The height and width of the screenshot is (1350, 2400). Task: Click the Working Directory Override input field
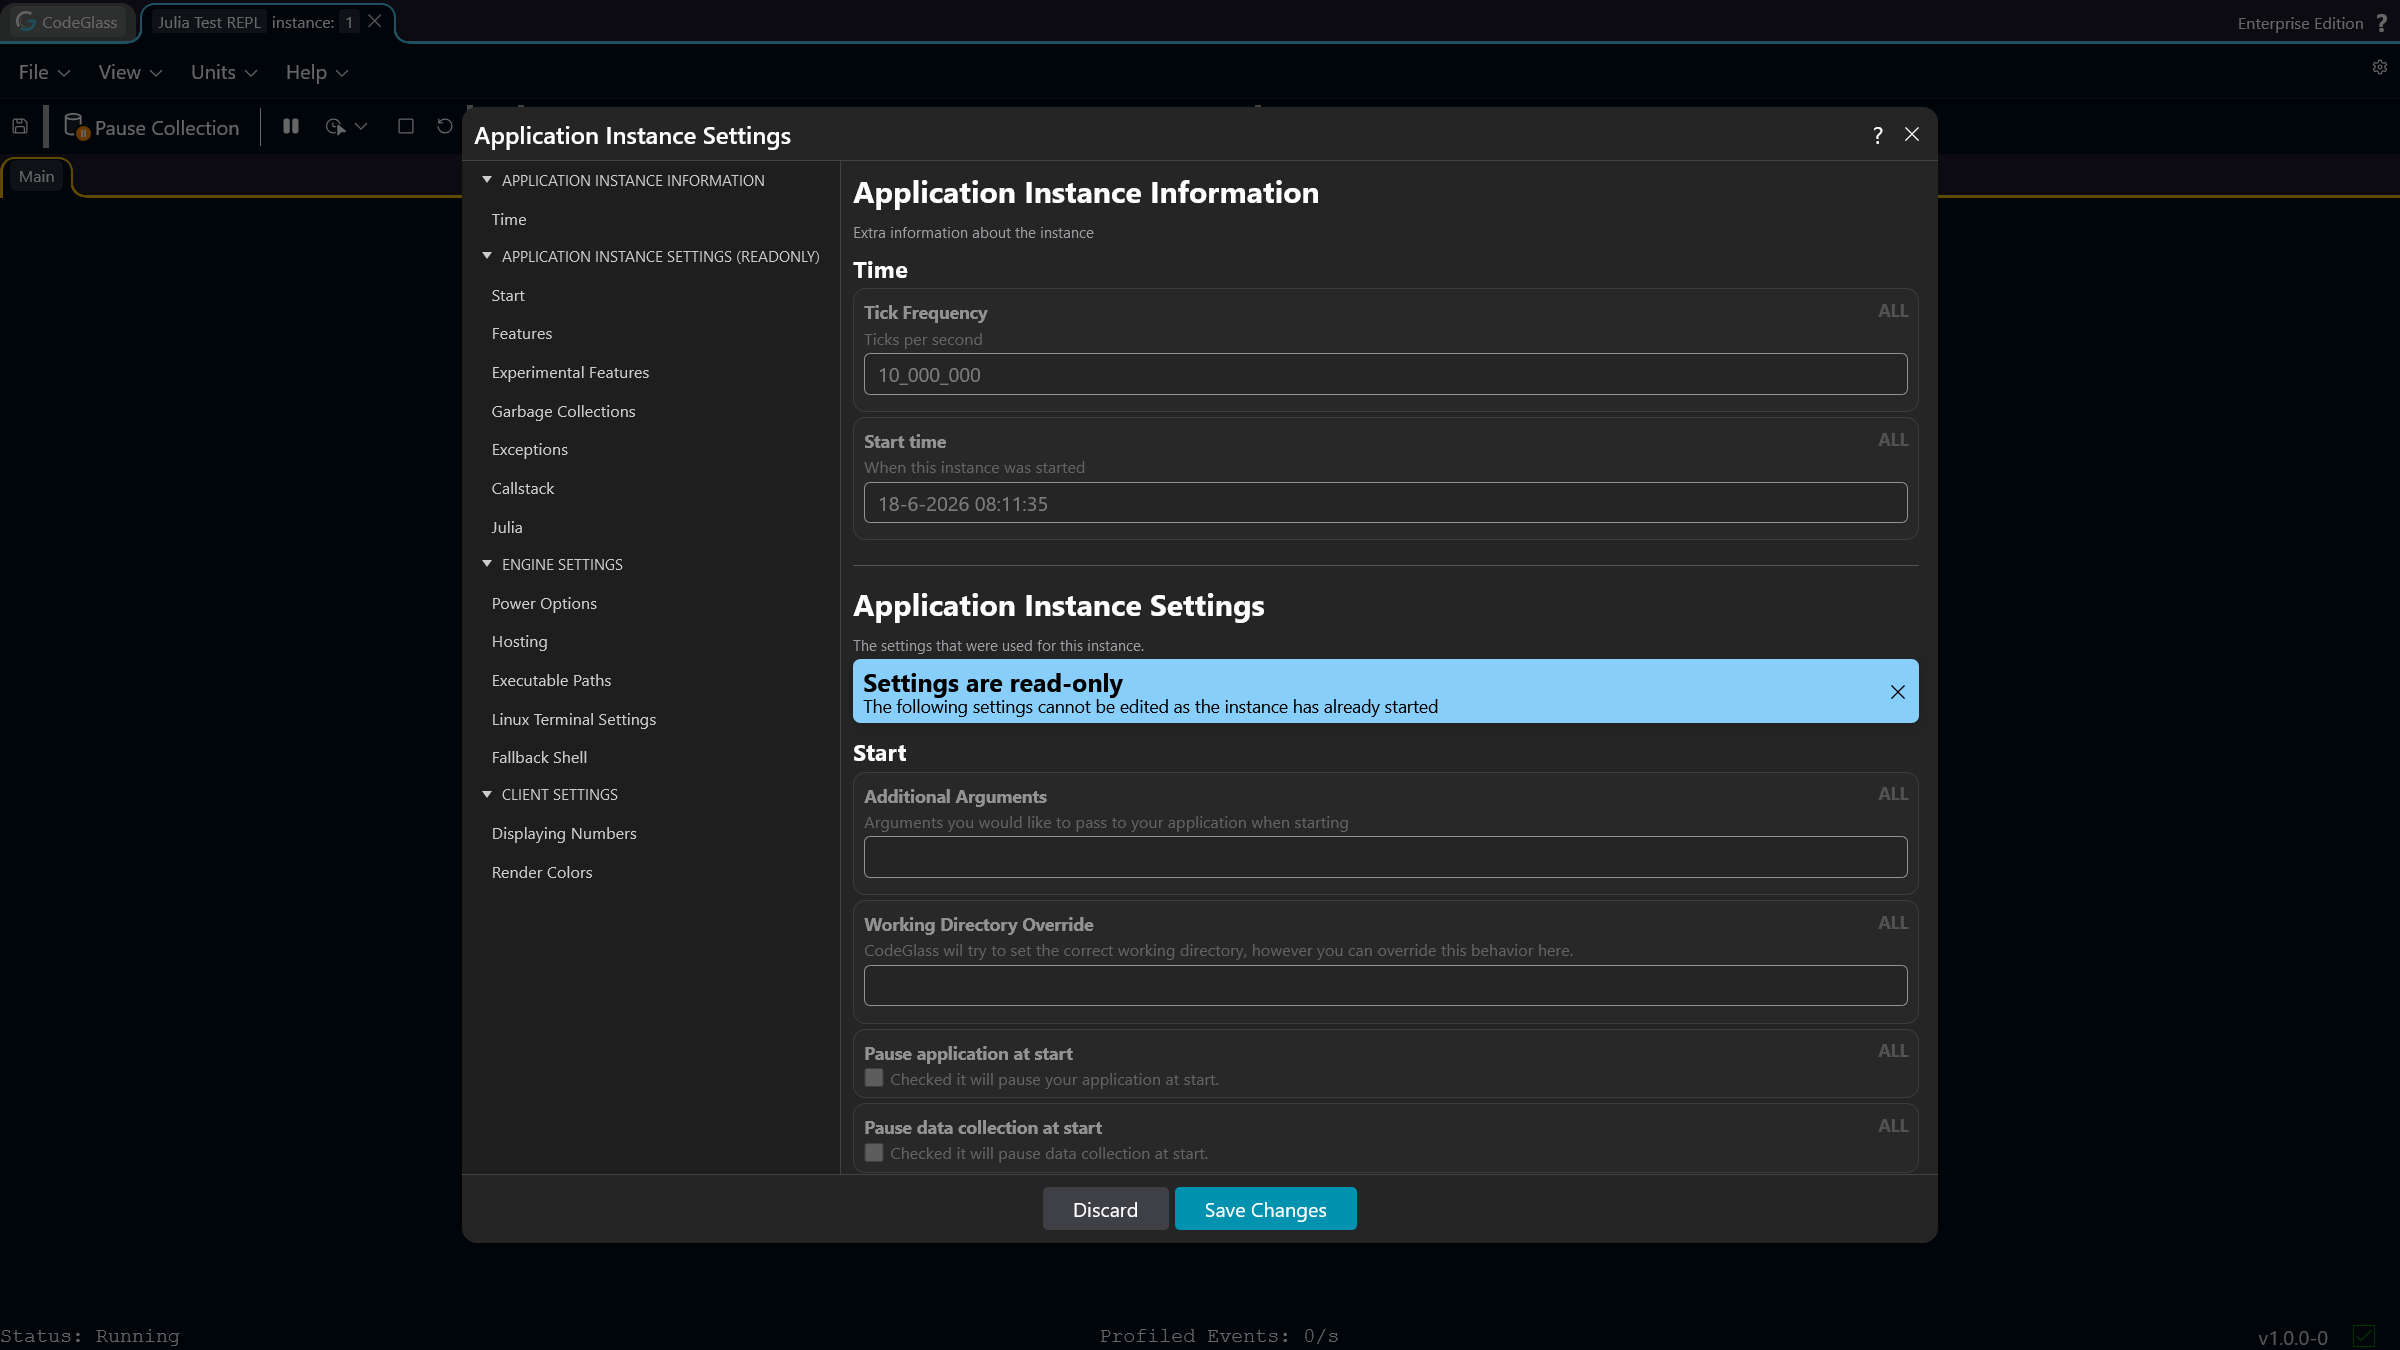pyautogui.click(x=1385, y=985)
